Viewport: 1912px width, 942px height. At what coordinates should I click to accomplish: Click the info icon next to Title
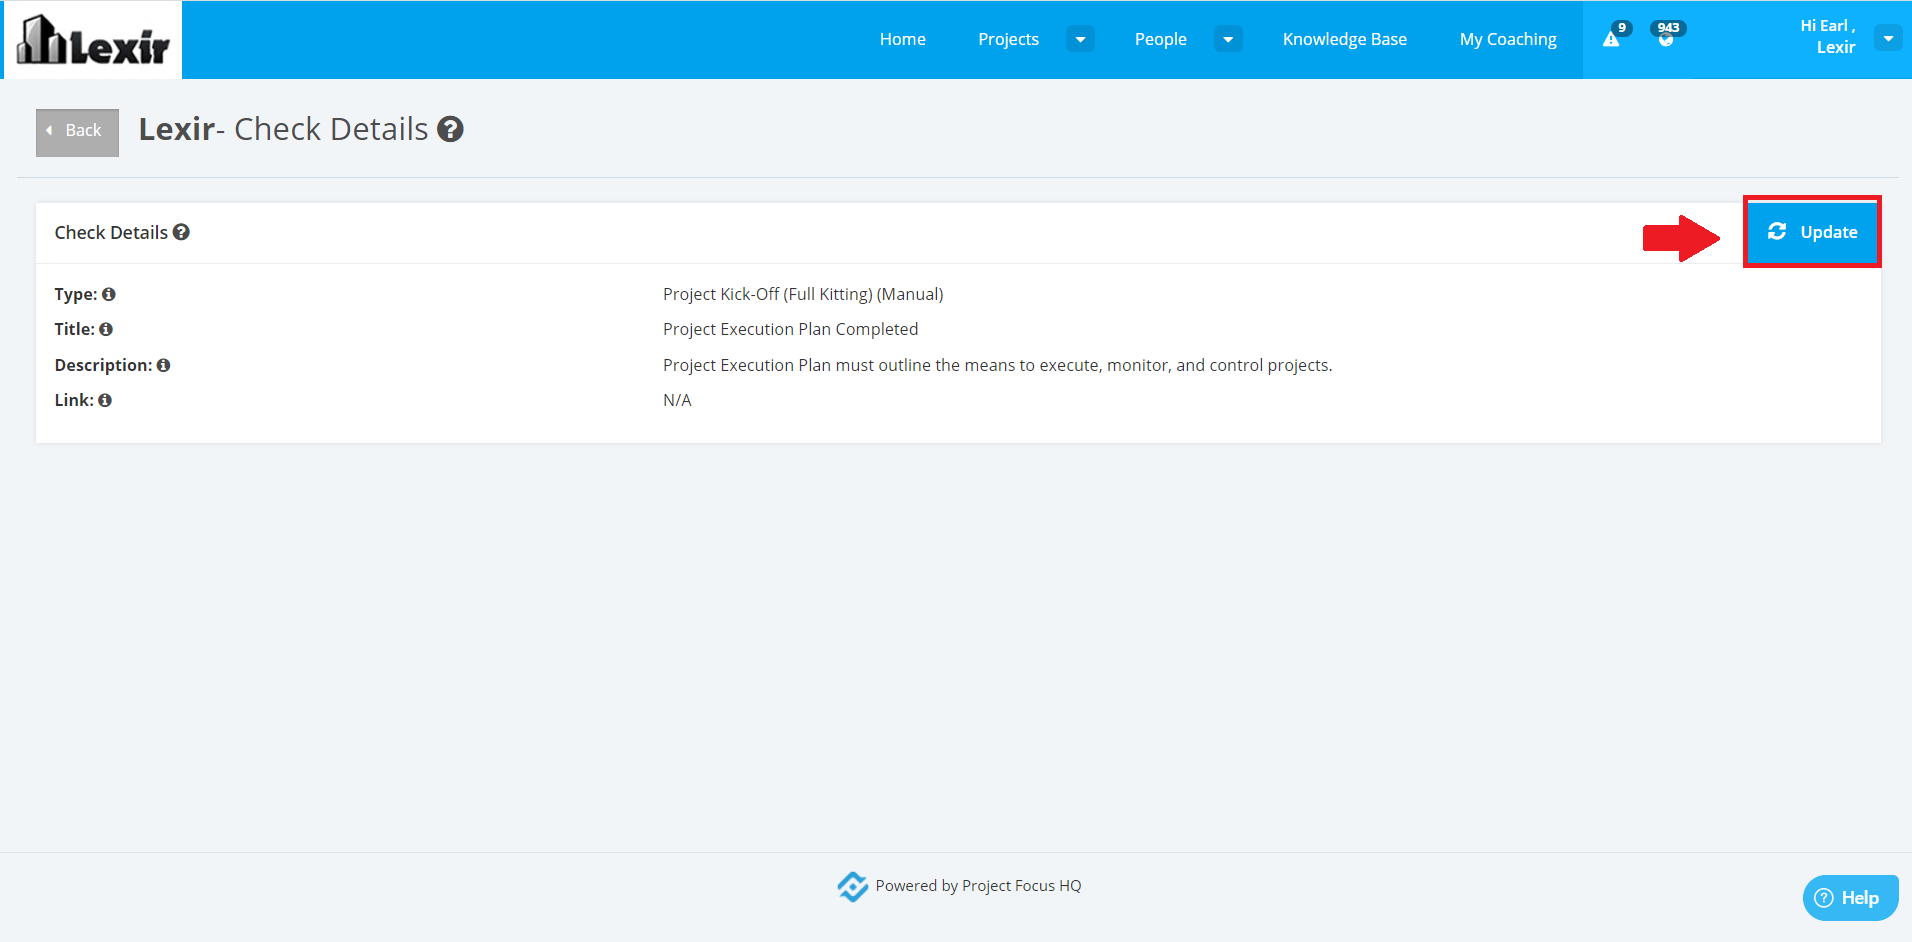(x=106, y=329)
